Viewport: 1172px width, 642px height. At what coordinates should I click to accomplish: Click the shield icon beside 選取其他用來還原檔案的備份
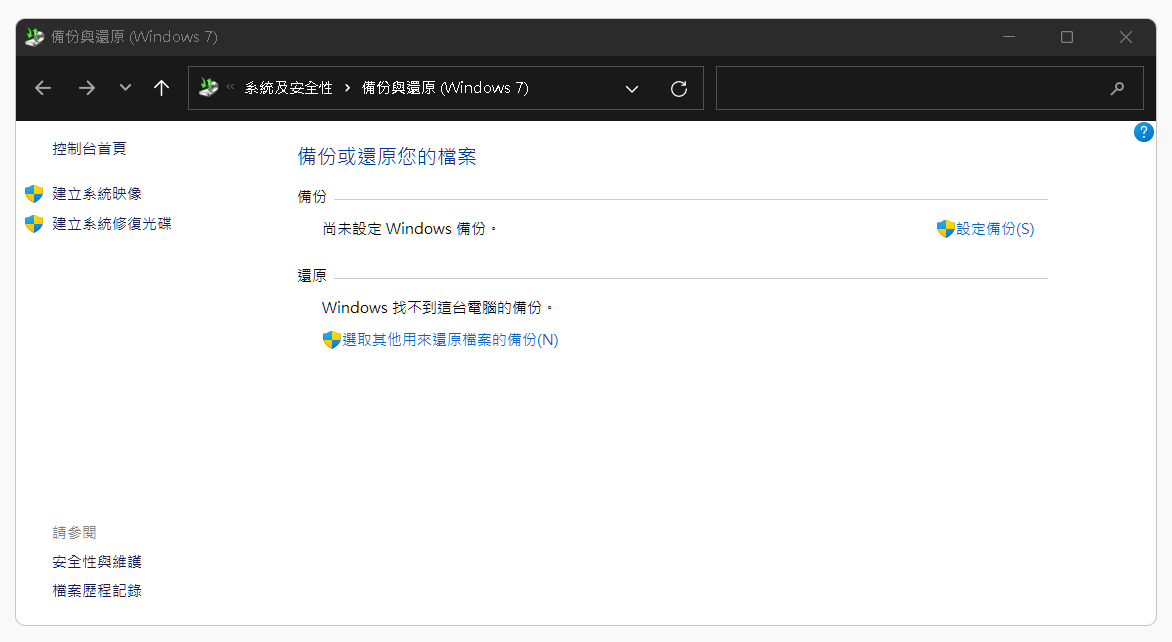pyautogui.click(x=332, y=340)
